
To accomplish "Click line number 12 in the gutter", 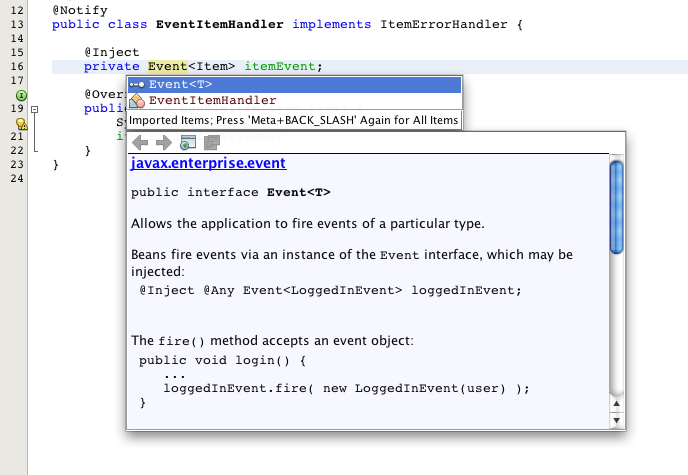I will (17, 9).
